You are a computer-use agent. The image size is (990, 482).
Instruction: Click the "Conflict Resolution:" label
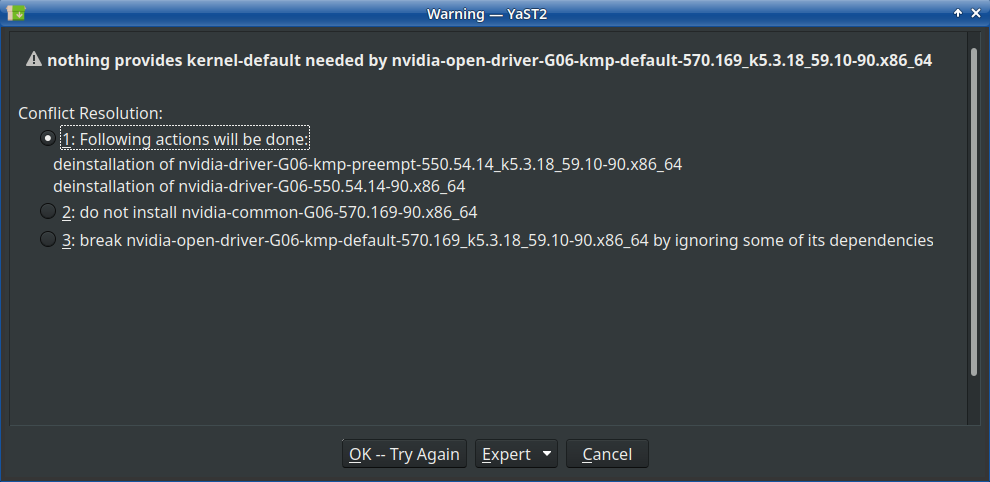click(90, 113)
